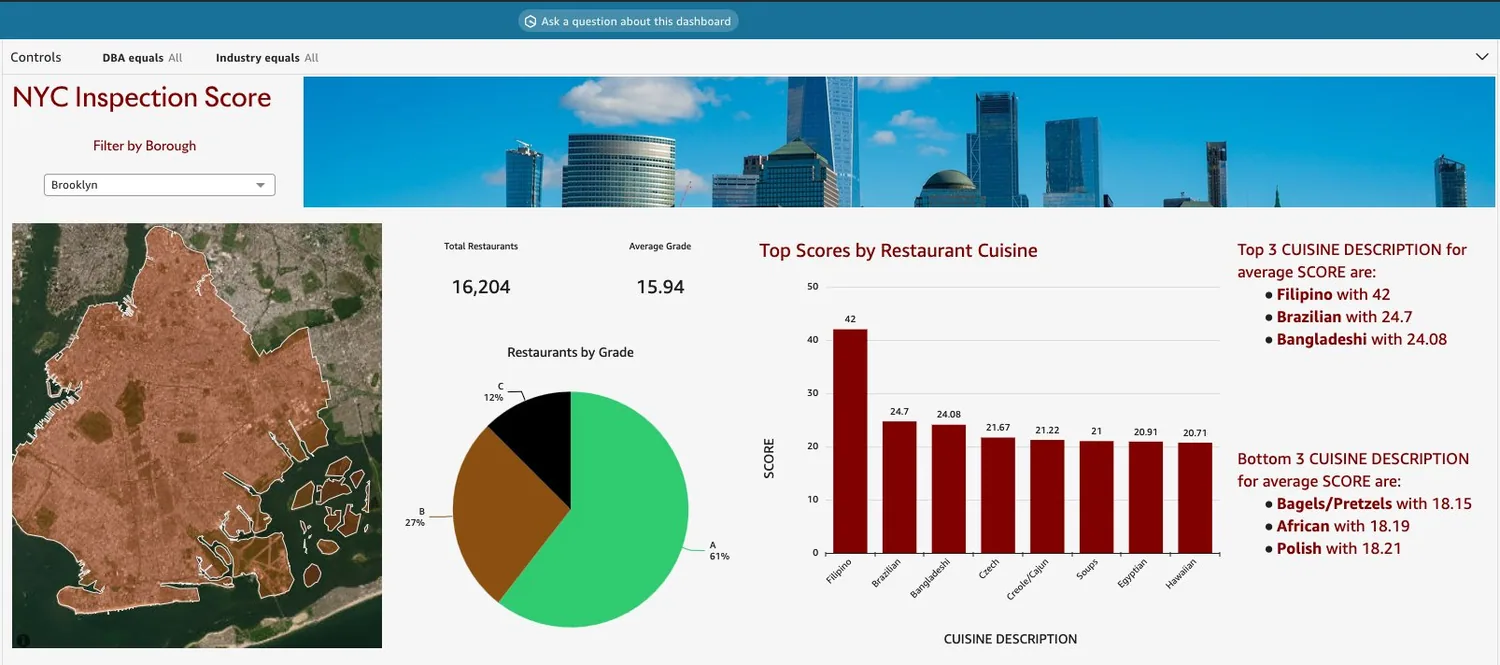Open the DBA equals All filter control

click(142, 58)
